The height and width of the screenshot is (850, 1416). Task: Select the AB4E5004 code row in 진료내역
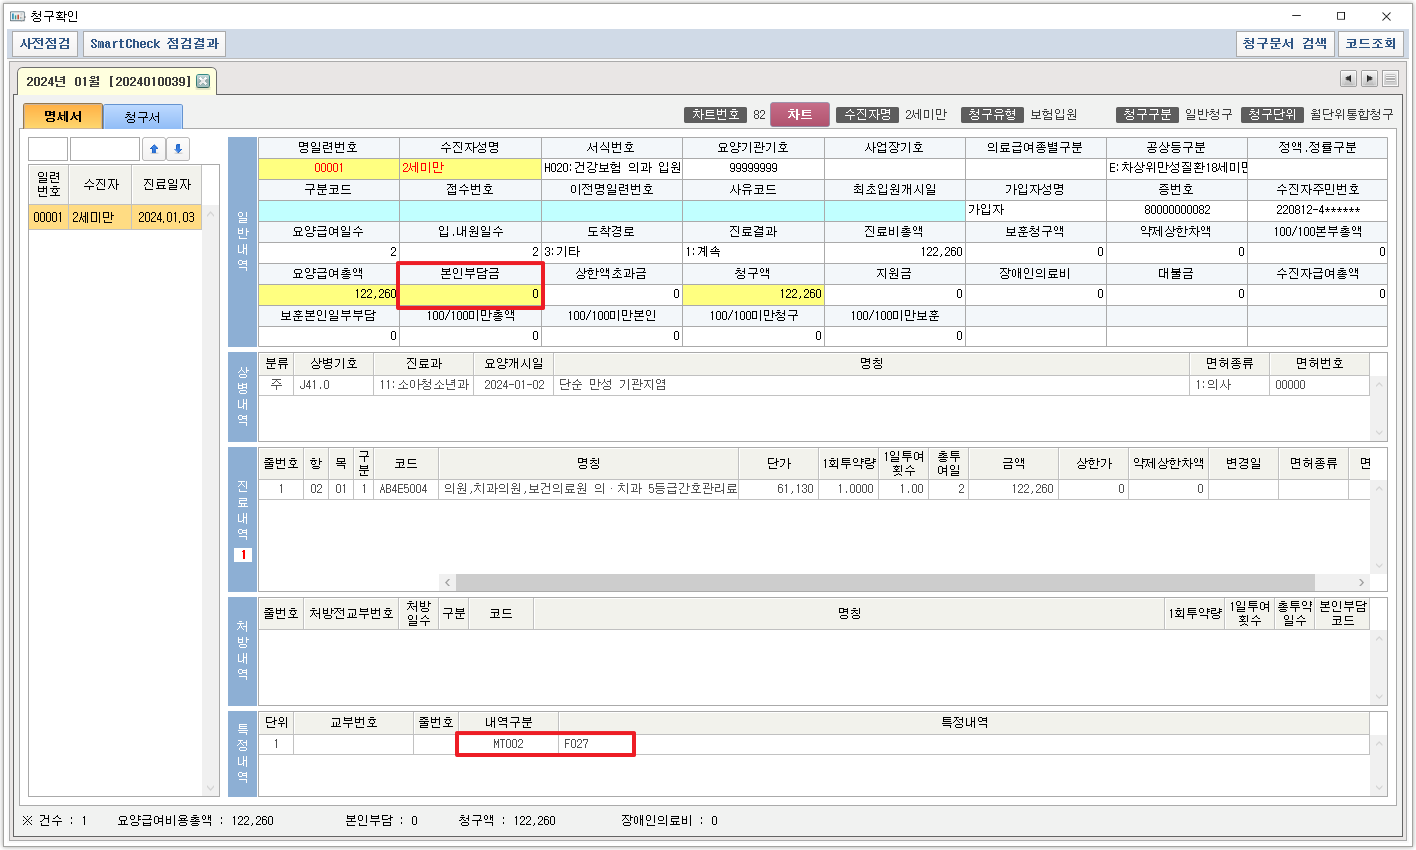[x=403, y=489]
